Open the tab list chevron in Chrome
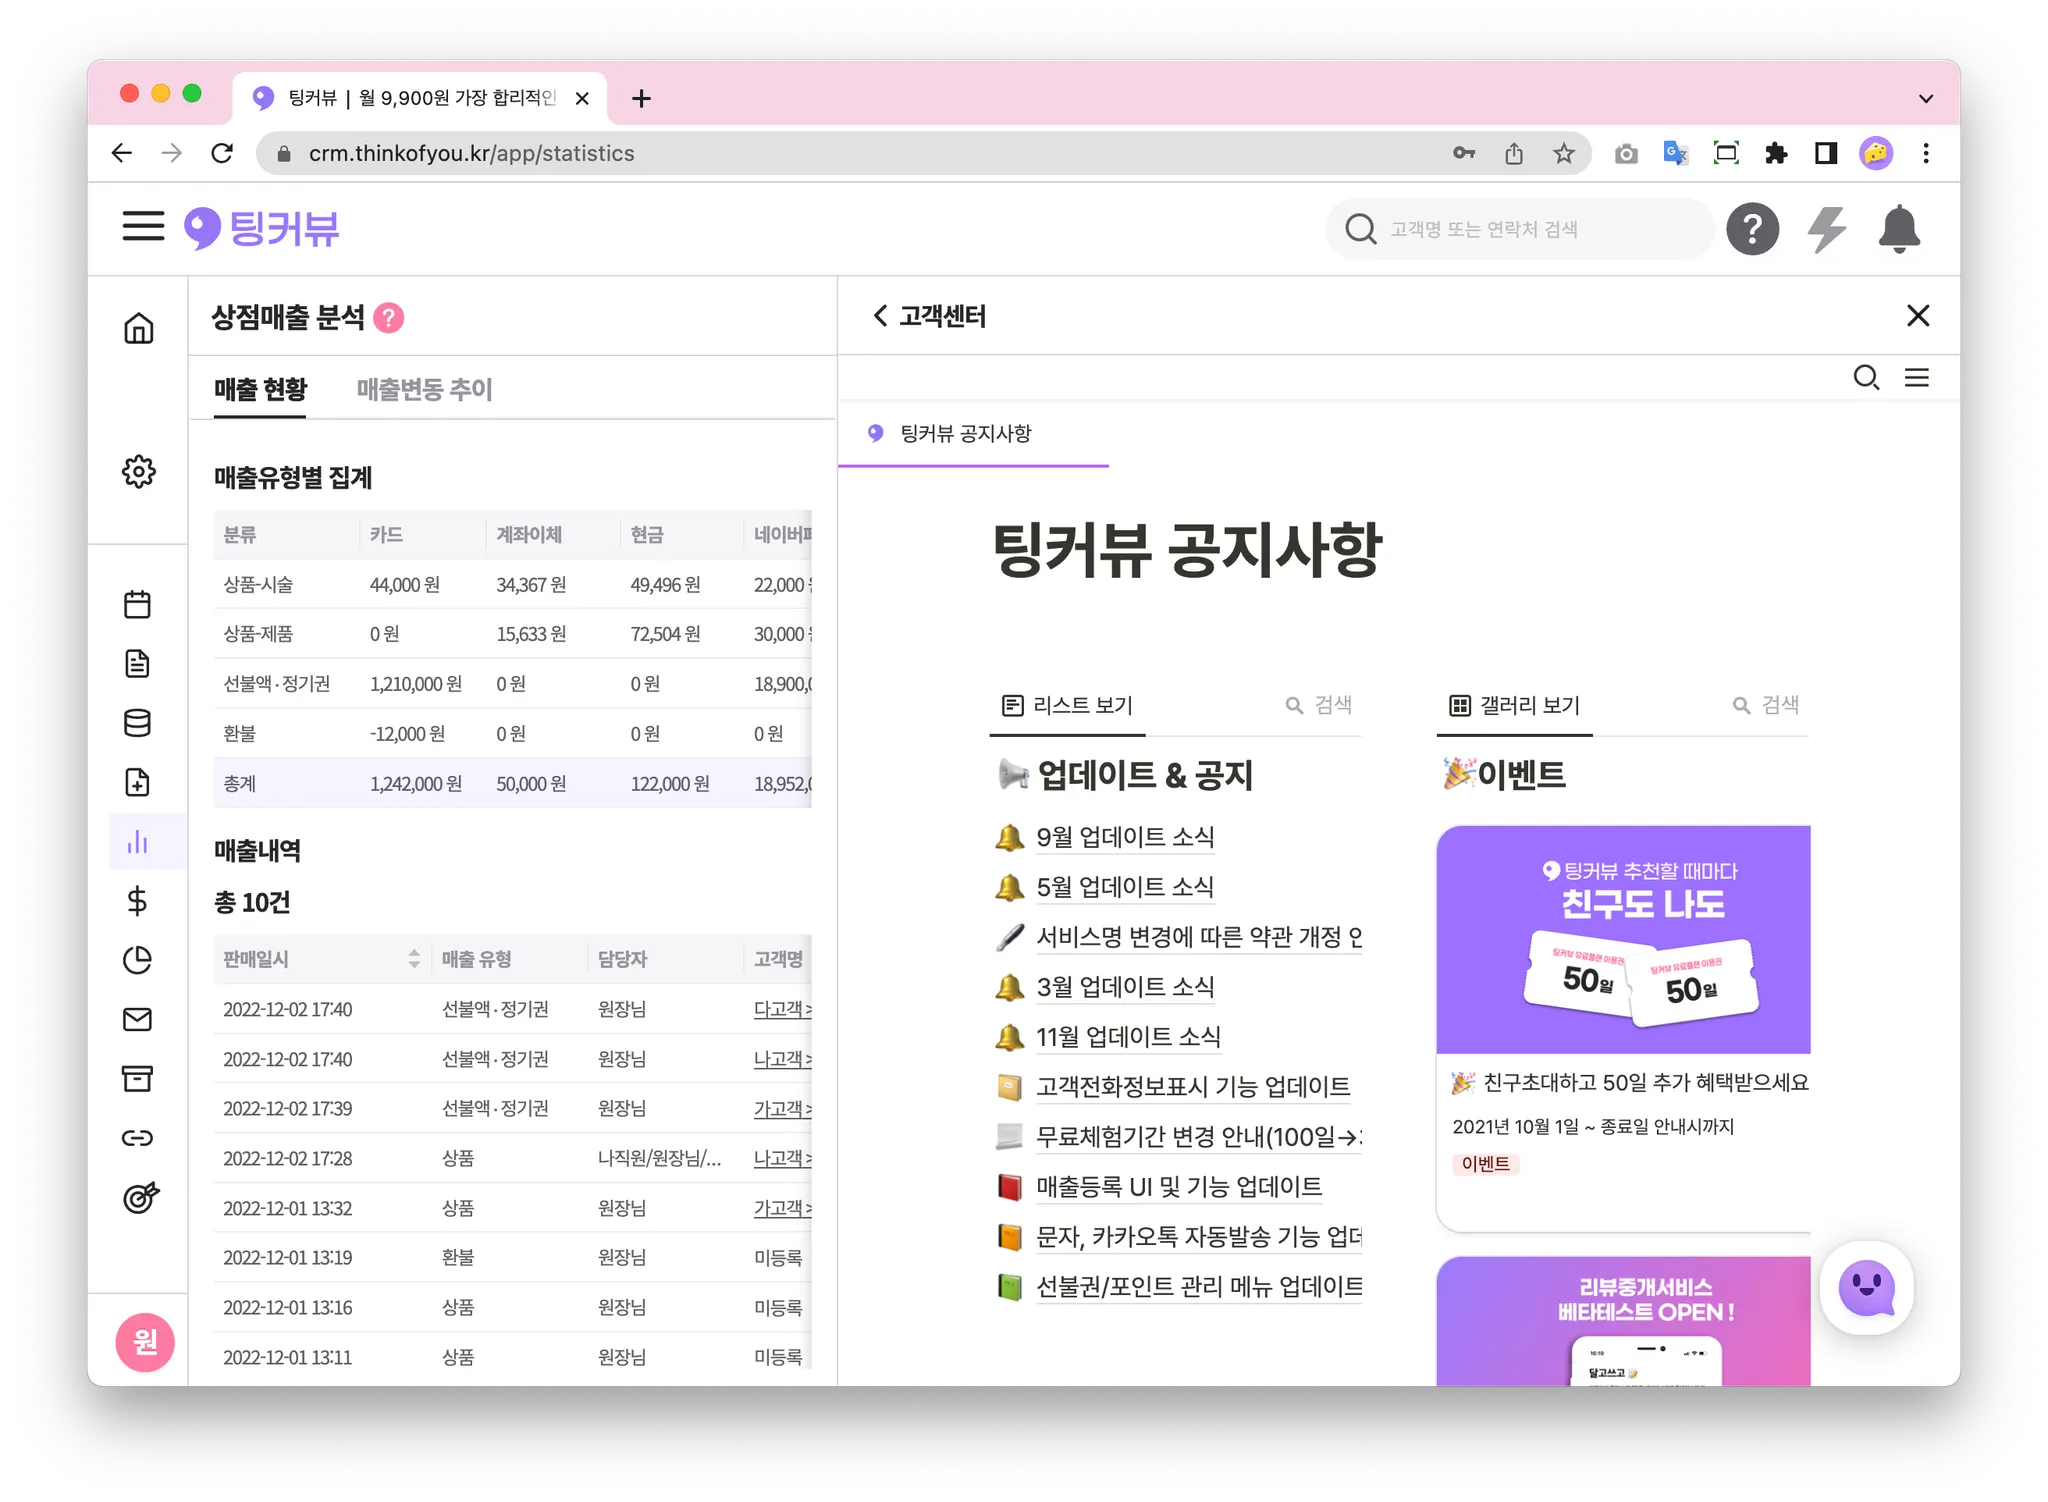Viewport: 2048px width, 1502px height. (1925, 98)
